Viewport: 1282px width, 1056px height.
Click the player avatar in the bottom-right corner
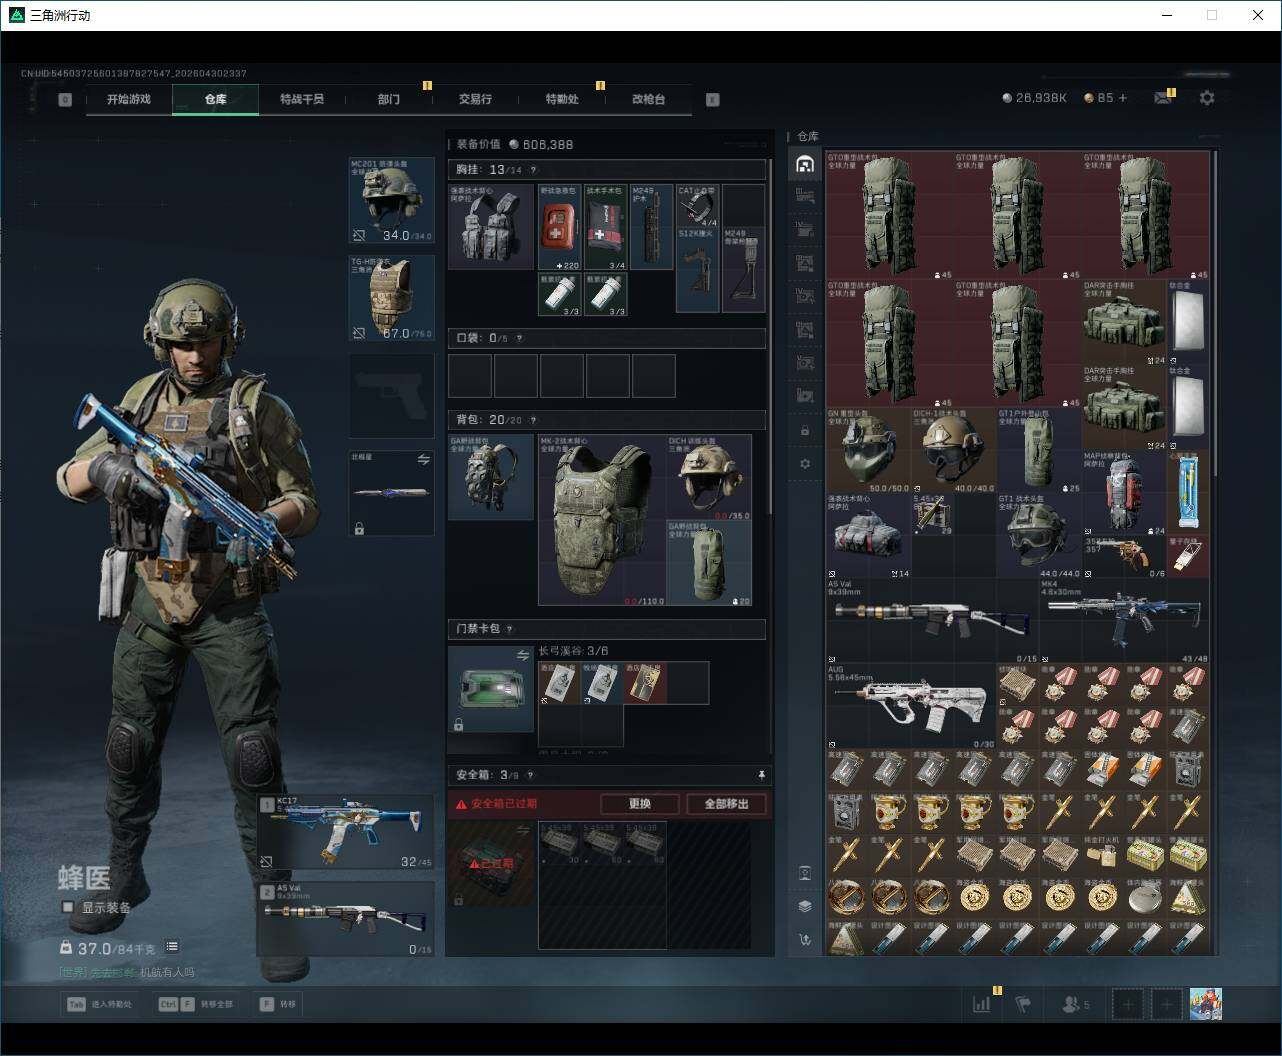pos(1206,1004)
